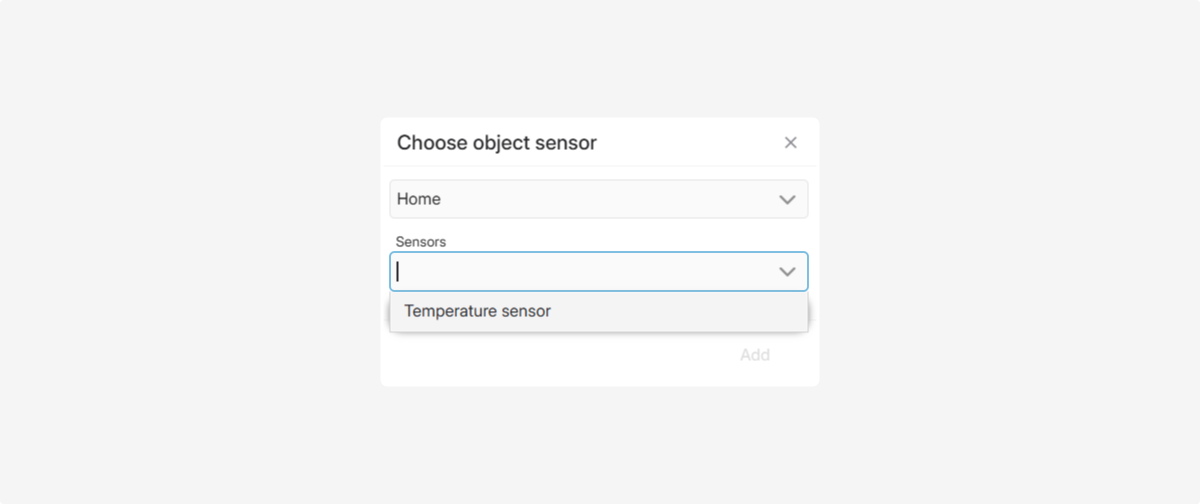The width and height of the screenshot is (1200, 504).
Task: Close the Choose object sensor dialog
Action: [x=790, y=143]
